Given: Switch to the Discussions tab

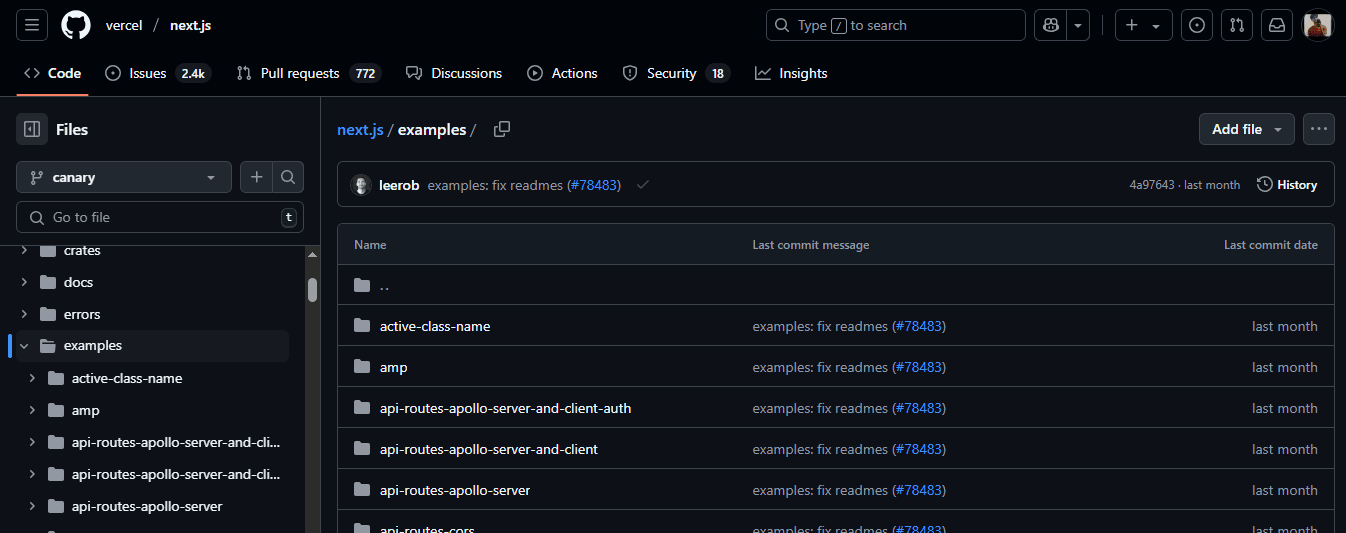Looking at the screenshot, I should 454,73.
